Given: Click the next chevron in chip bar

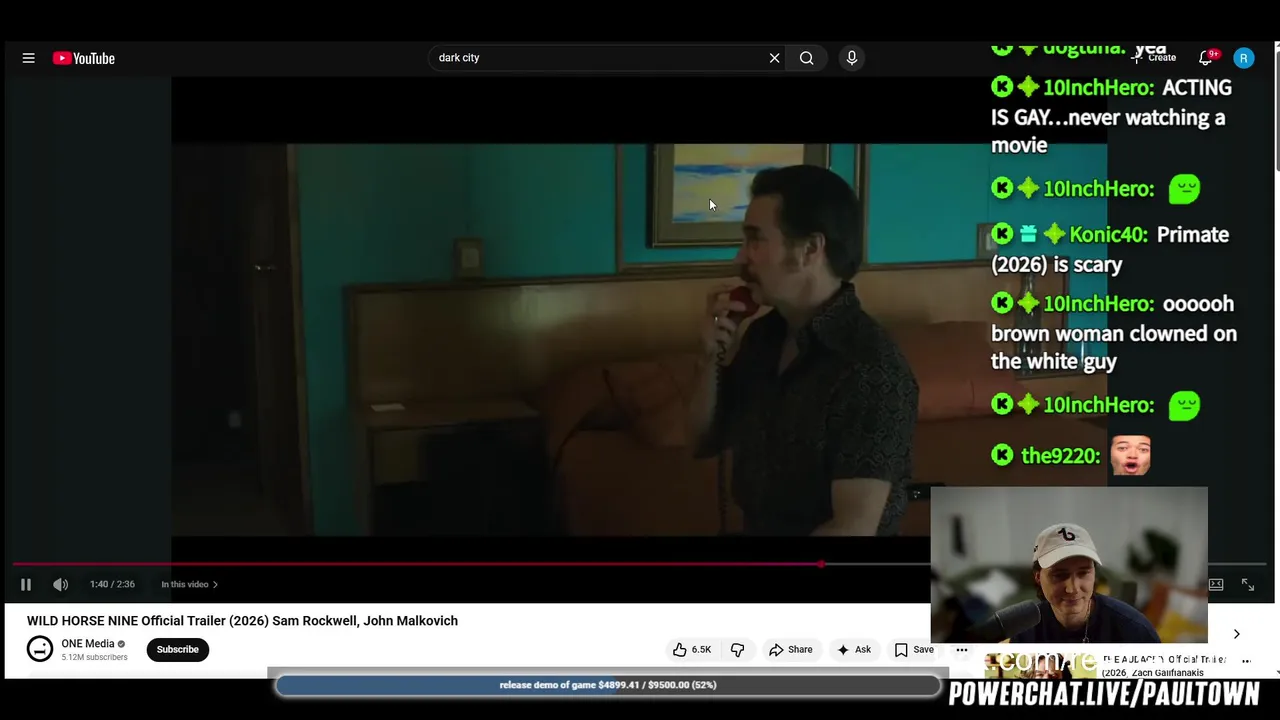Looking at the screenshot, I should (x=1236, y=634).
